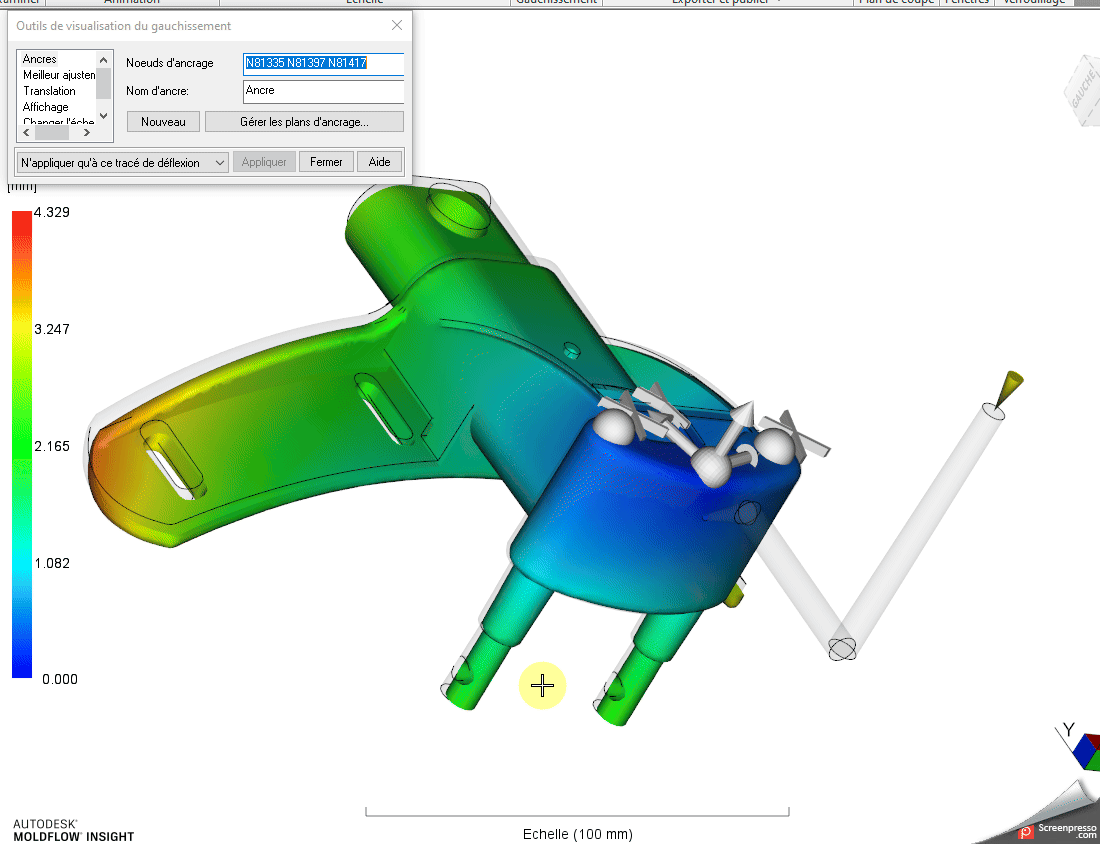Click the red top of color scale
Image resolution: width=1100 pixels, height=844 pixels.
(x=22, y=222)
